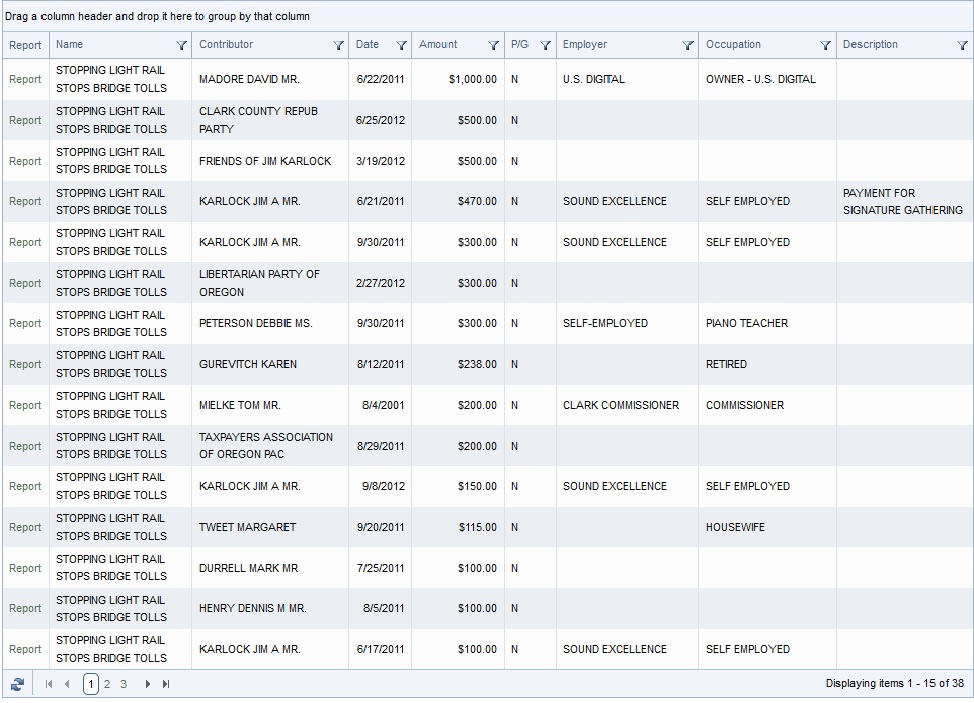Select occupation OWNER - U.S. DIGITAL
The image size is (974, 703).
760,79
